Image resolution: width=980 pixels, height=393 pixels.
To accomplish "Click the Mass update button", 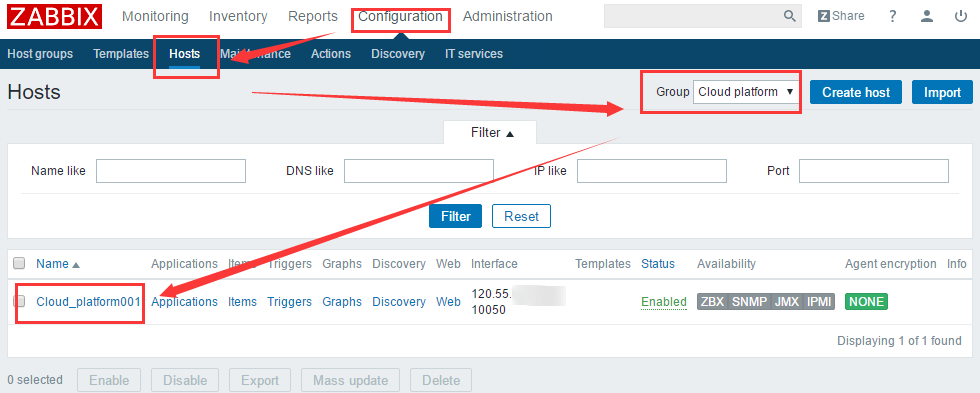I will (x=350, y=381).
